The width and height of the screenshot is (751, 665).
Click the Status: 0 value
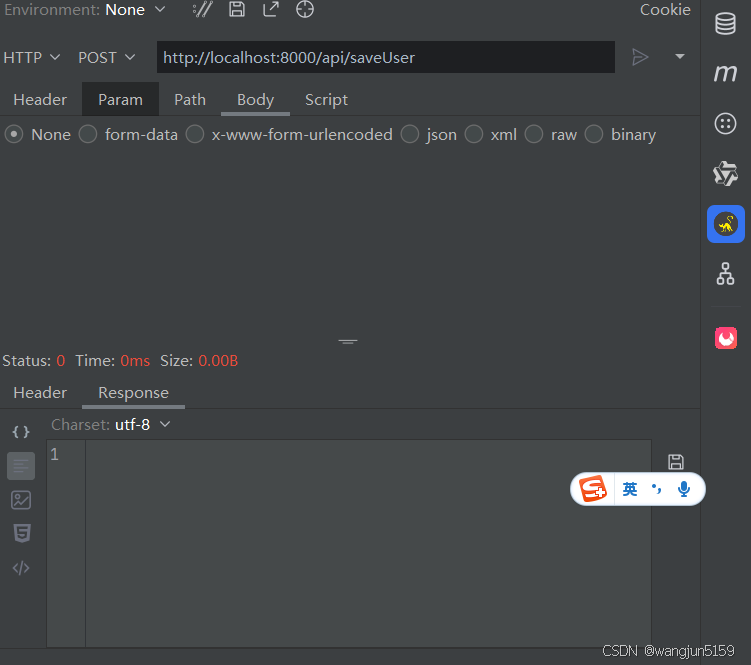60,361
